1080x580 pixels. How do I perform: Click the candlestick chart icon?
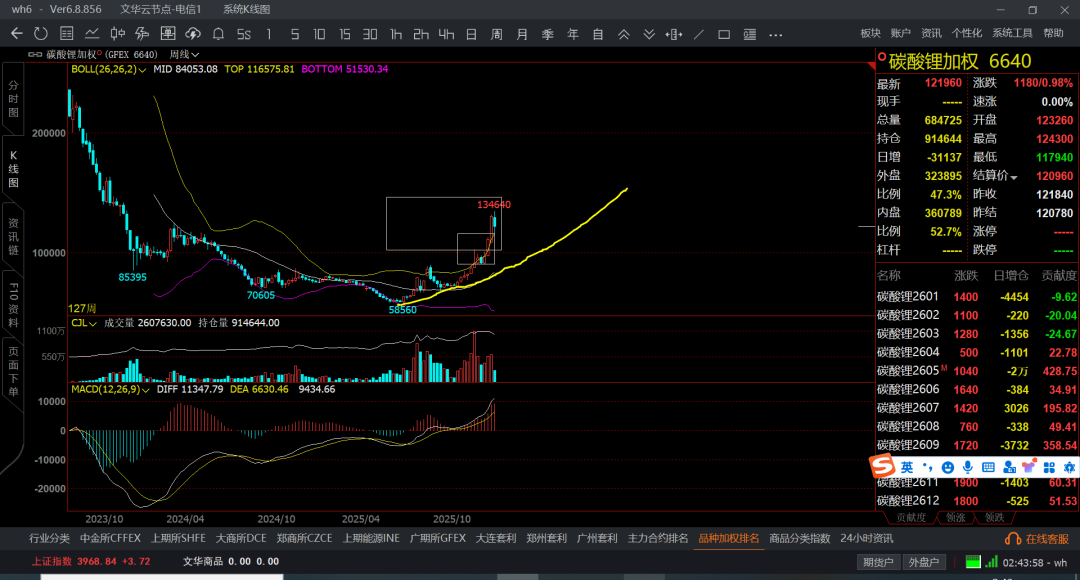point(118,34)
